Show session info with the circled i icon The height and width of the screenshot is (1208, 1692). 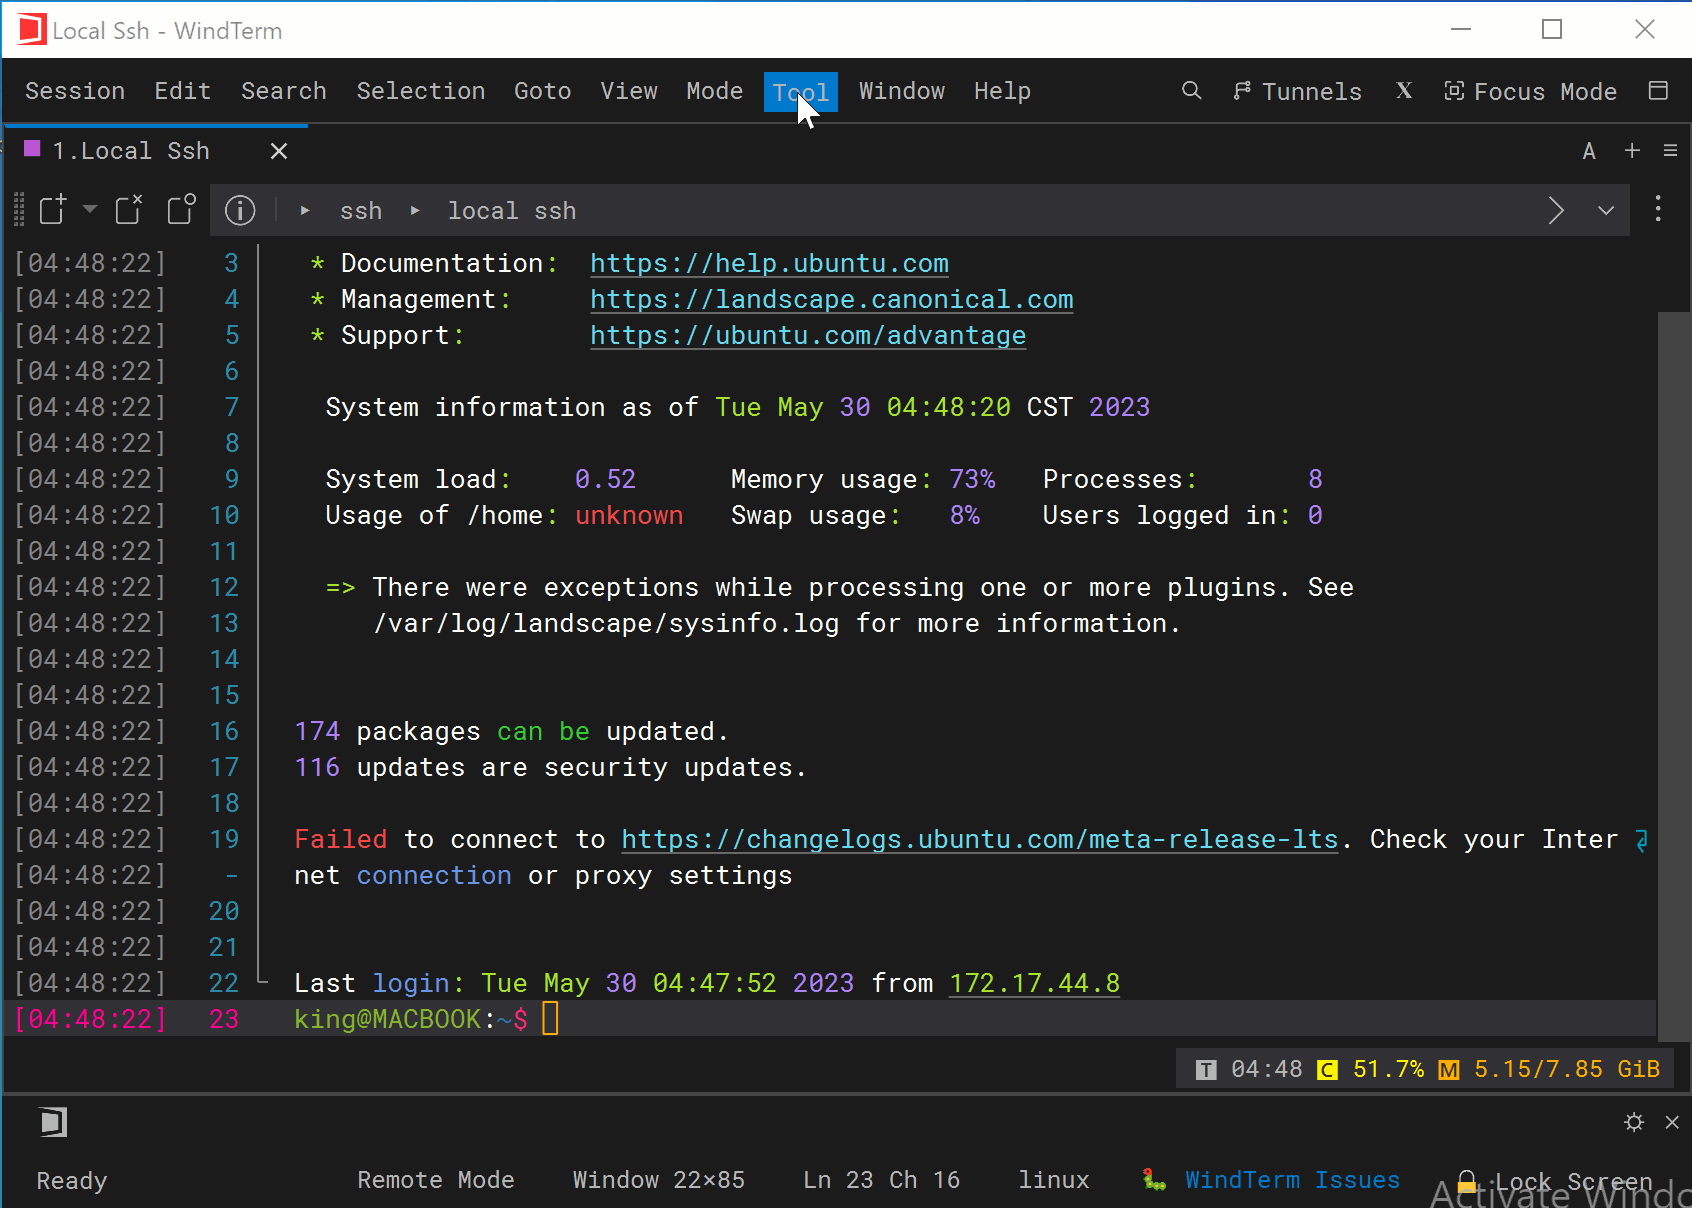[x=240, y=210]
